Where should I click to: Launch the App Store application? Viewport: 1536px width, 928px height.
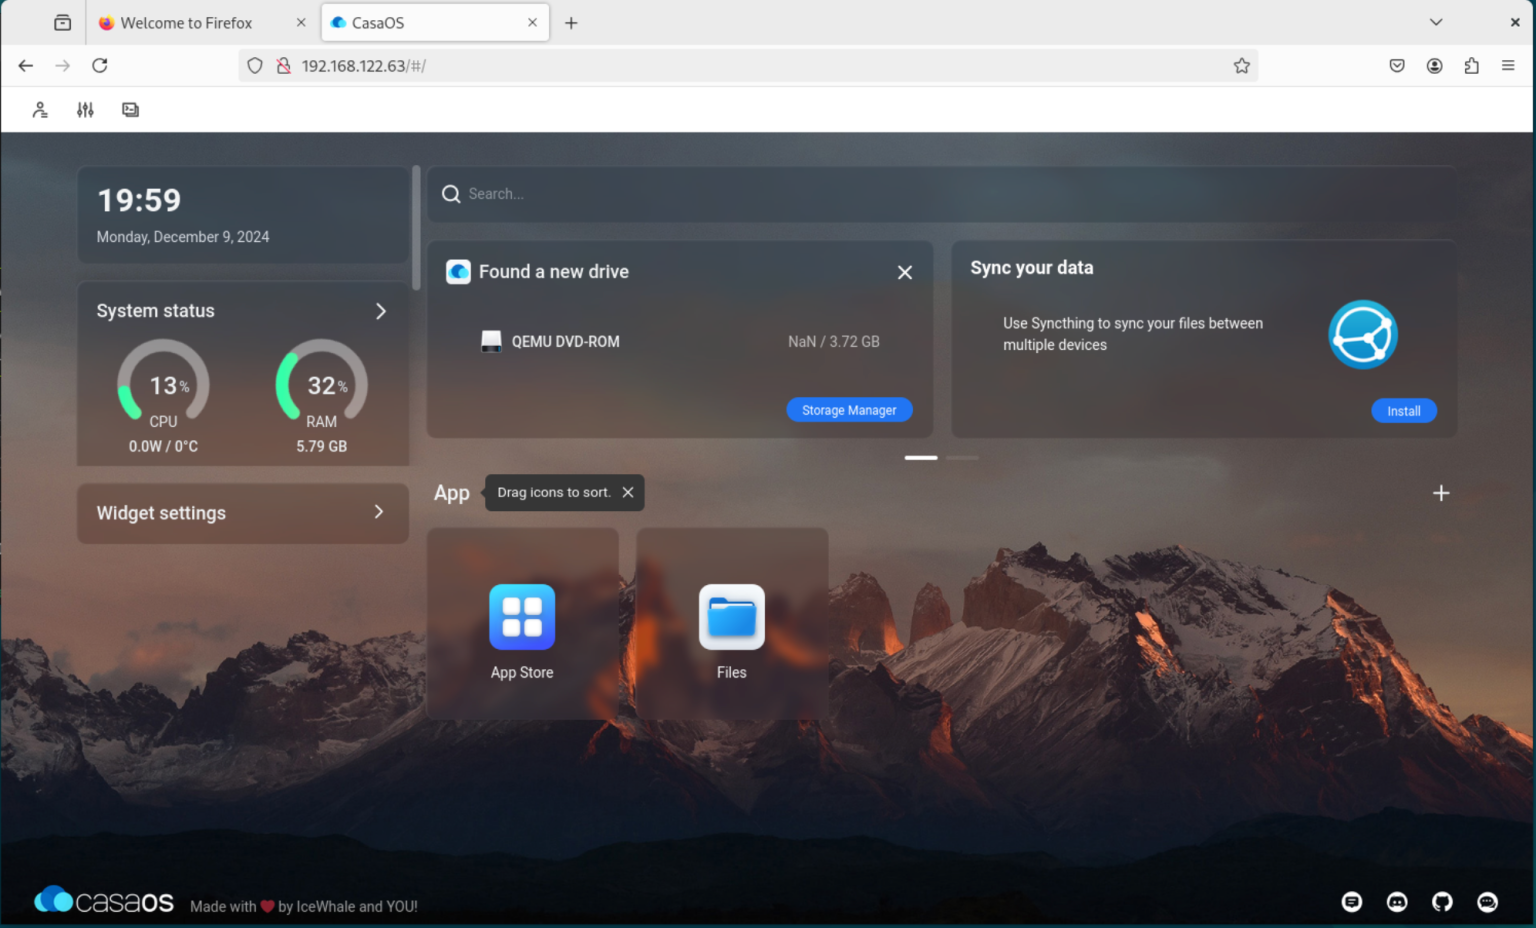(x=522, y=617)
